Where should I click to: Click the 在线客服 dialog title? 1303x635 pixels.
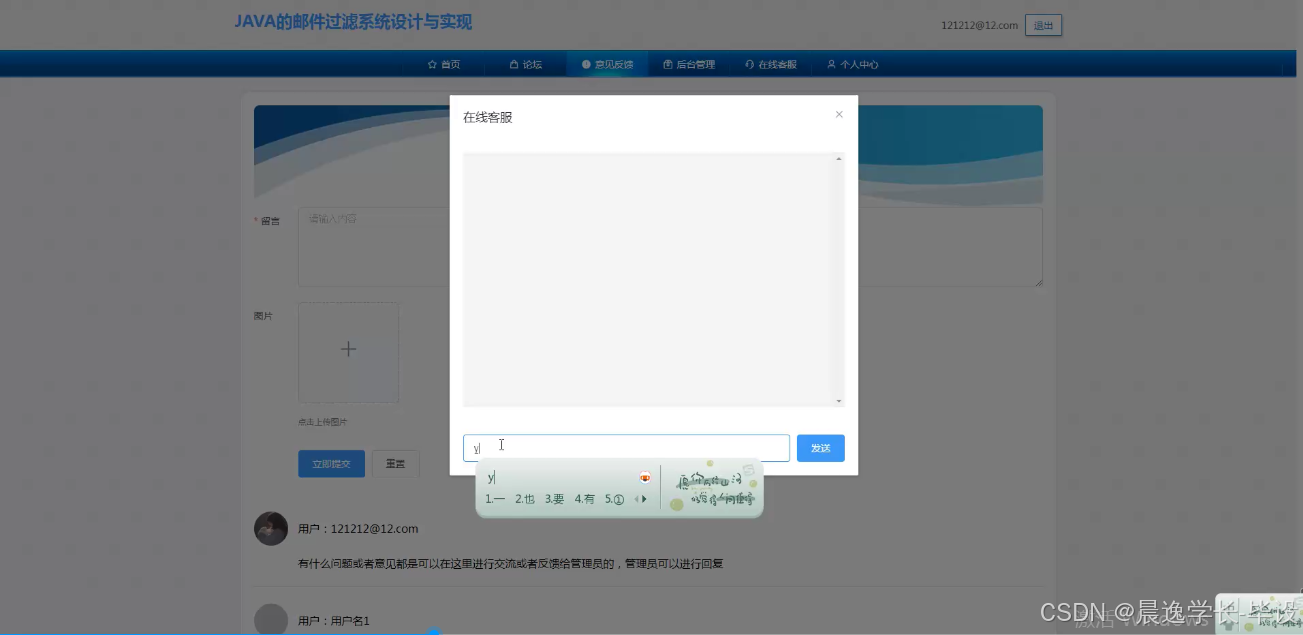pyautogui.click(x=488, y=117)
